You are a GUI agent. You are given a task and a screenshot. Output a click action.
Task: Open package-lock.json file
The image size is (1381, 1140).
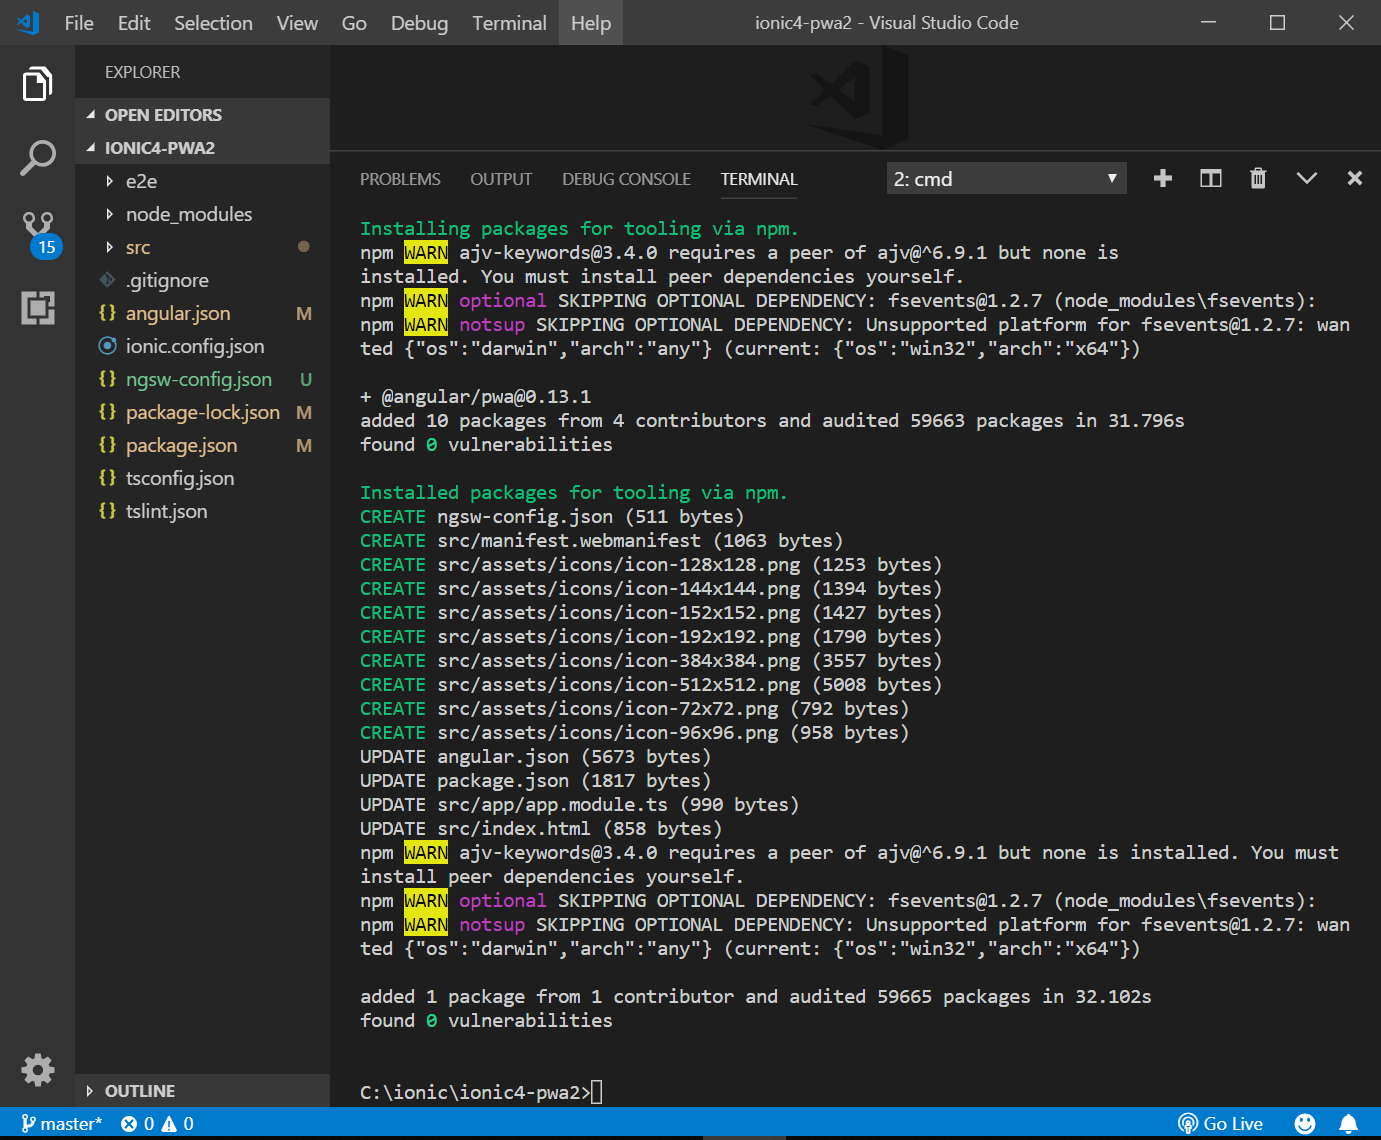point(202,412)
